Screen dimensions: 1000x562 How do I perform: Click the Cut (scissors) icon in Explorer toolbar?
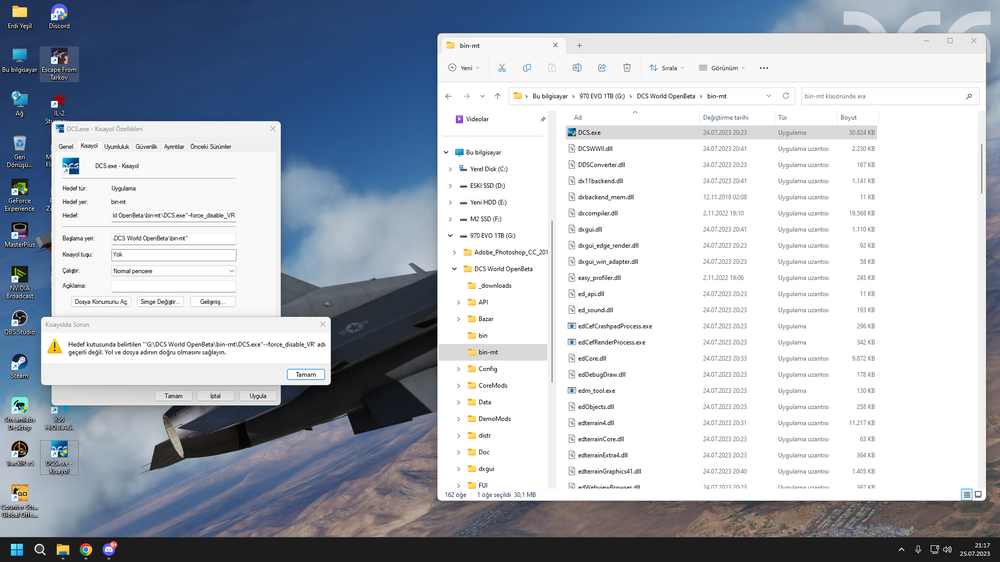pos(502,68)
